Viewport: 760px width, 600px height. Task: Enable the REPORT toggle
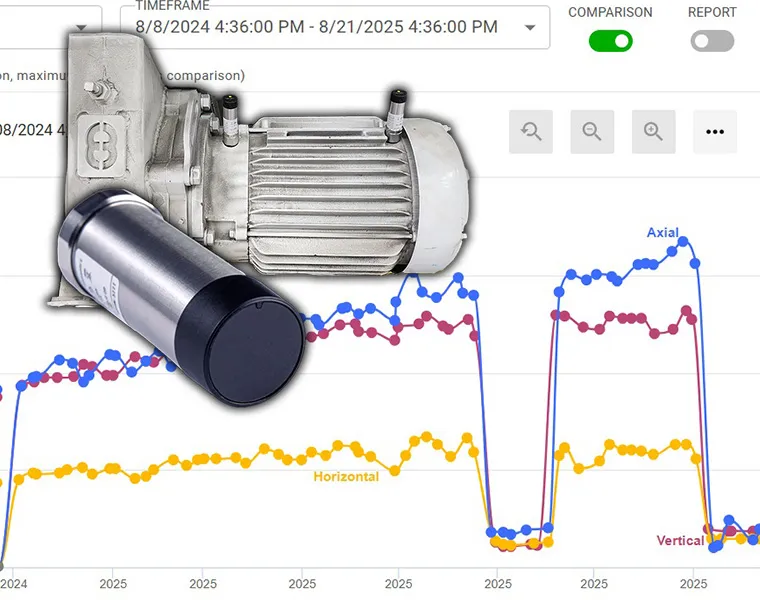point(712,41)
